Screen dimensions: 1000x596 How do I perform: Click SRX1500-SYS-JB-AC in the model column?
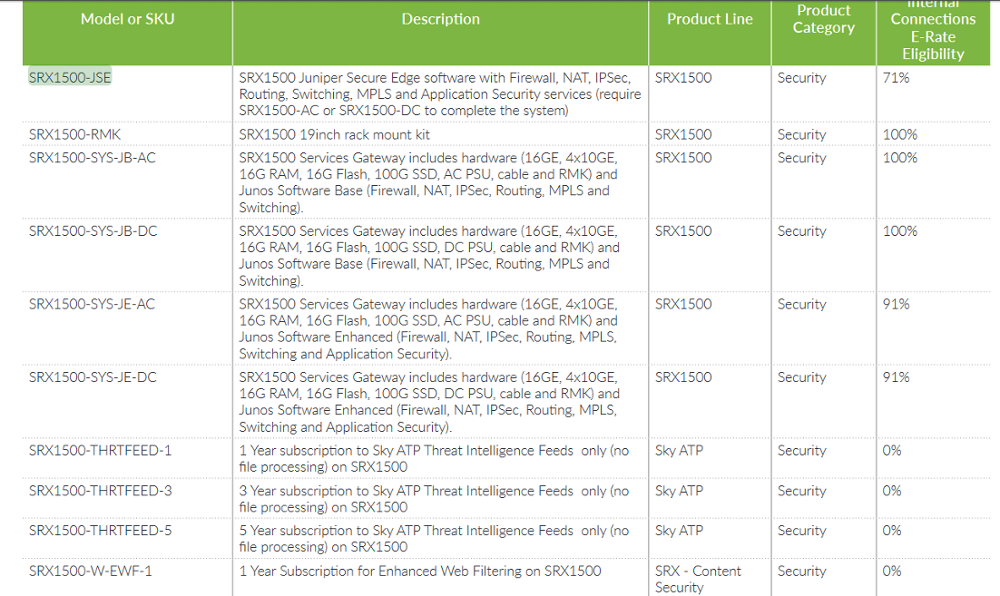click(x=92, y=157)
